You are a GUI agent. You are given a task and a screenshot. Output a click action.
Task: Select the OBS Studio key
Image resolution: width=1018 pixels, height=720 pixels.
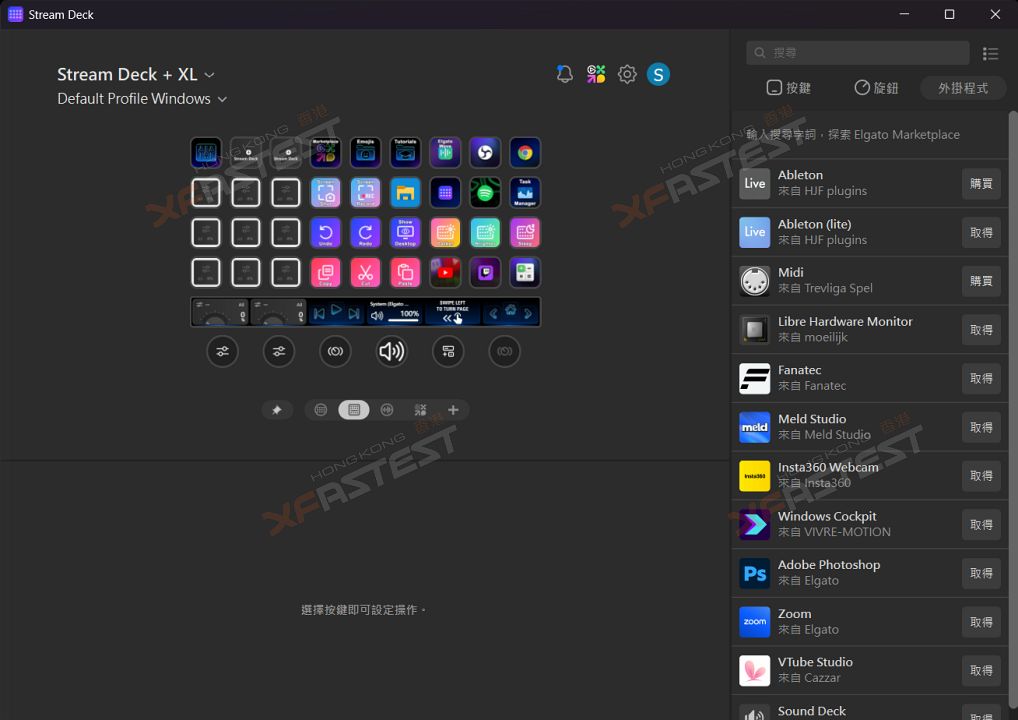pyautogui.click(x=485, y=152)
